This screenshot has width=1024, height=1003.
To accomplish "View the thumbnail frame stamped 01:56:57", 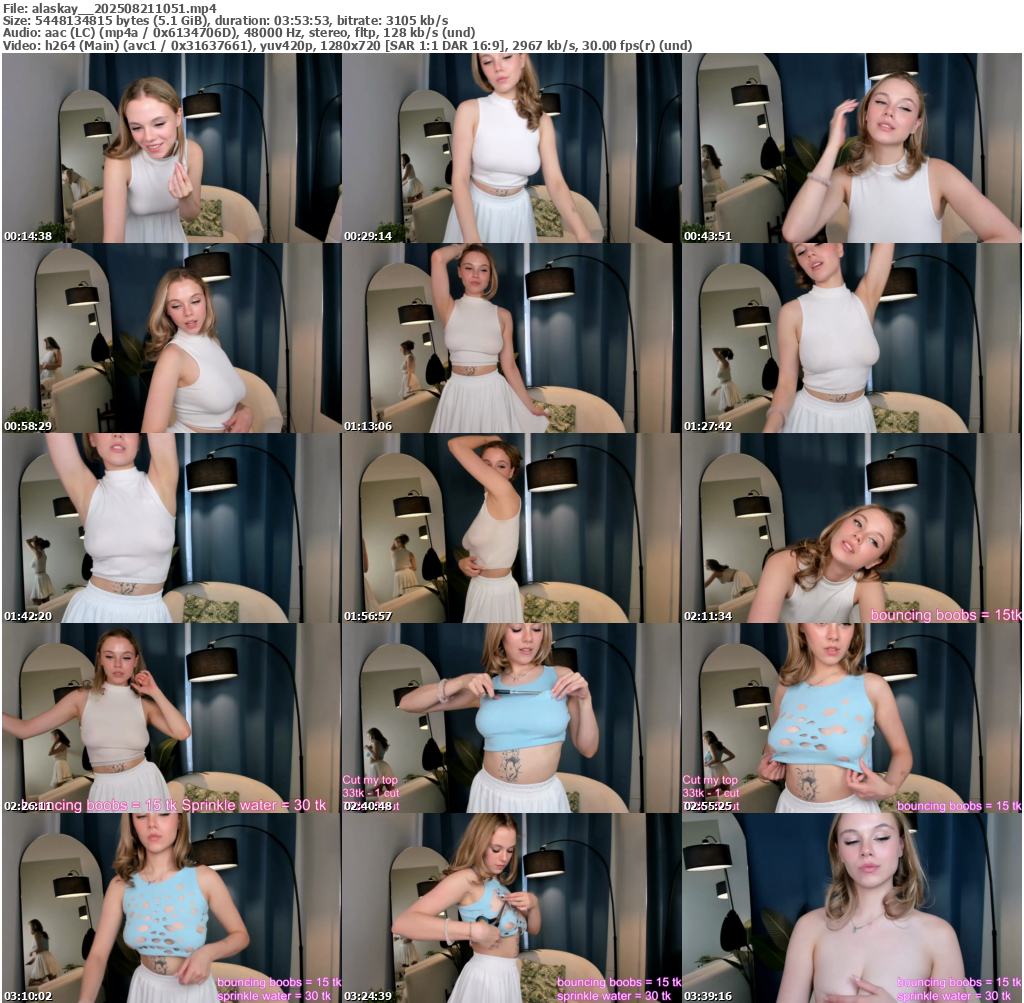I will click(511, 528).
